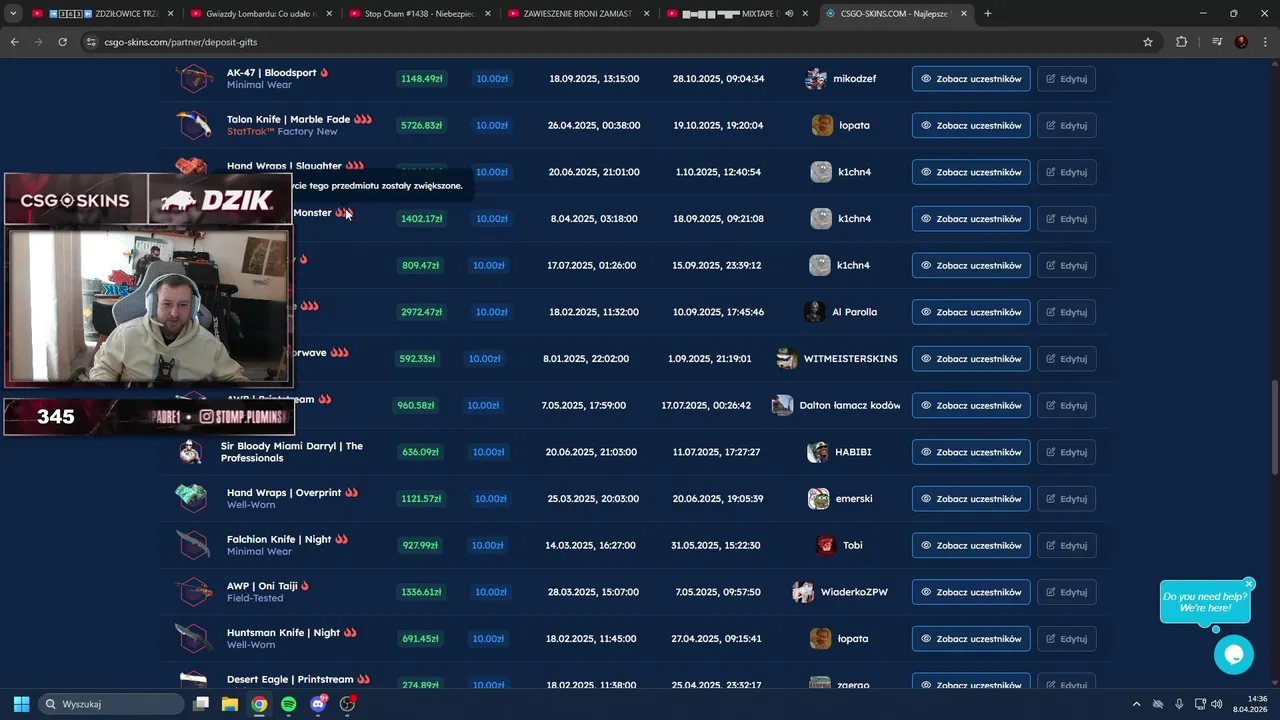Open the tab search dropdown arrow

[x=13, y=14]
